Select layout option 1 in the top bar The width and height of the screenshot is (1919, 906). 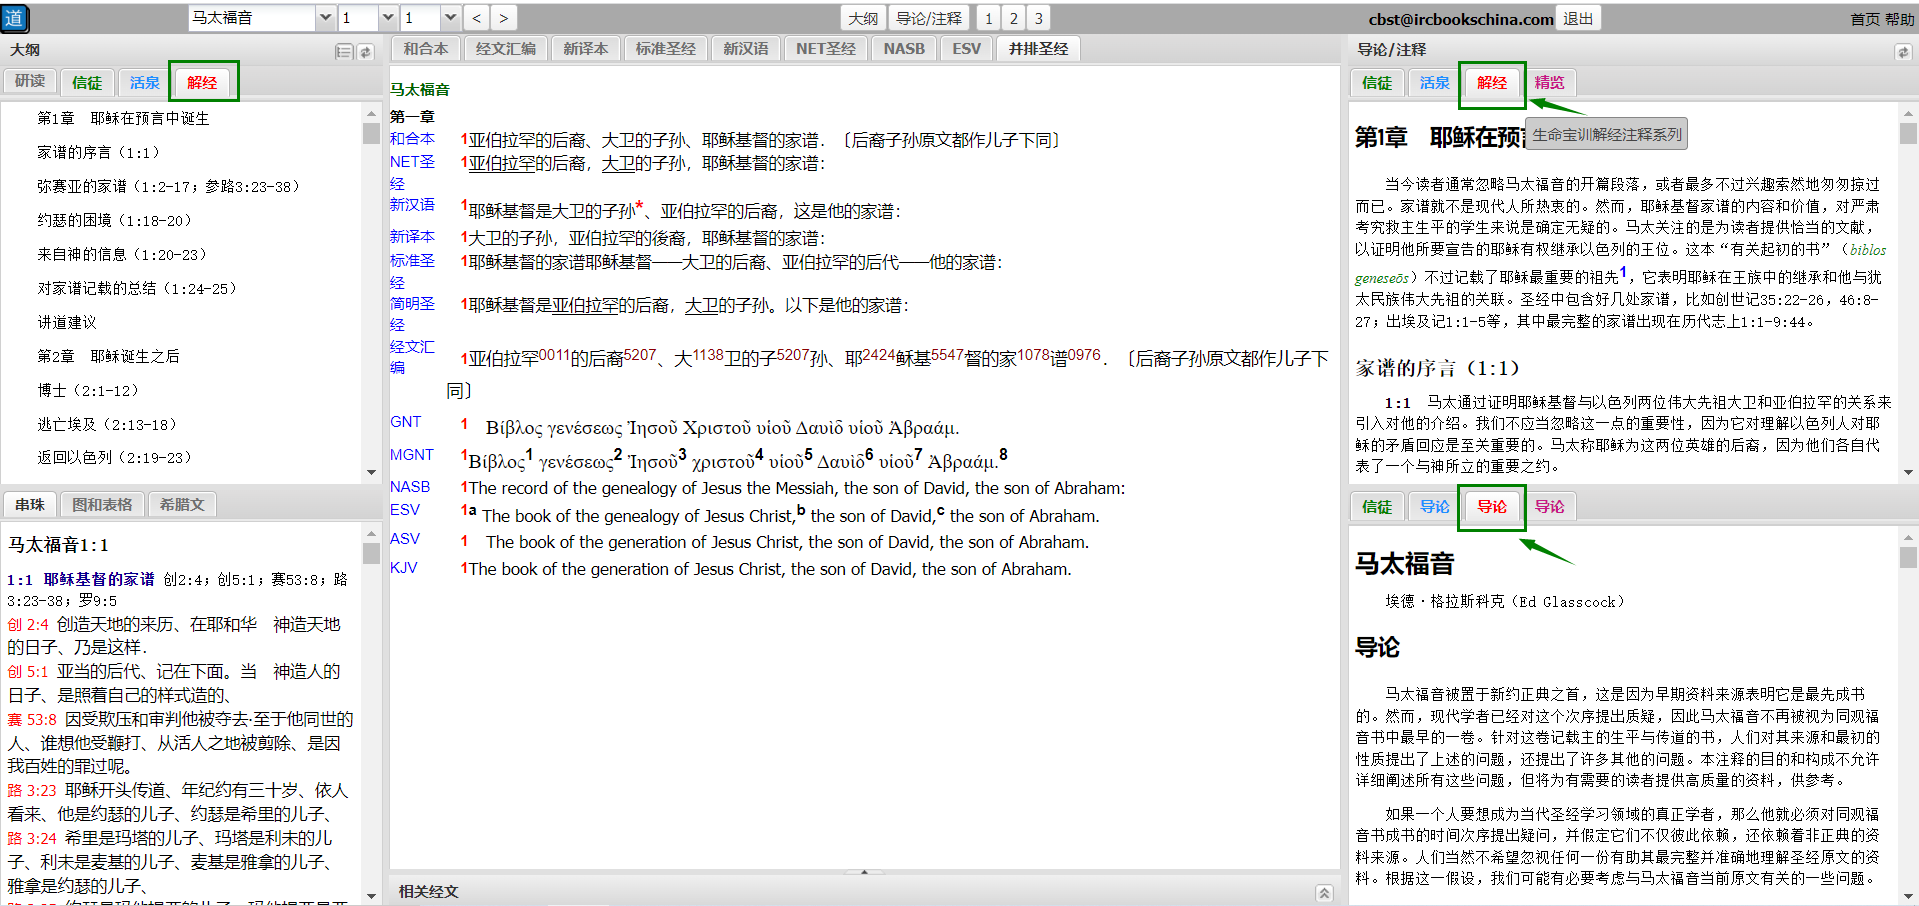click(988, 18)
